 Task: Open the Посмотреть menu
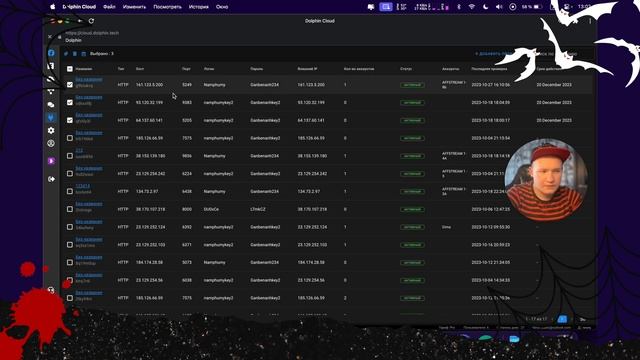[x=167, y=7]
